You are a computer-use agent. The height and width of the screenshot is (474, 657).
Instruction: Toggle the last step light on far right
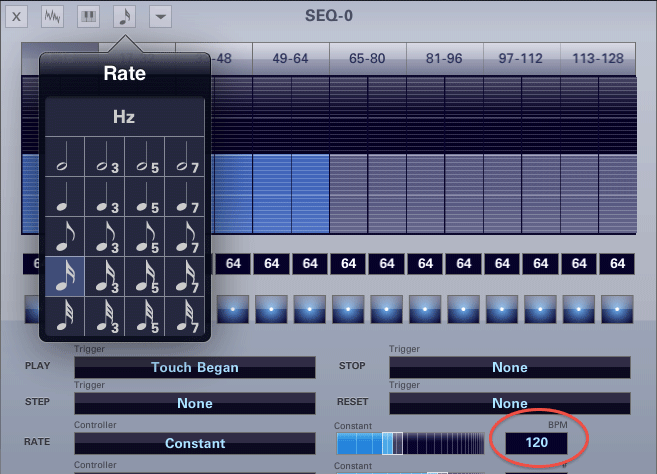point(617,309)
